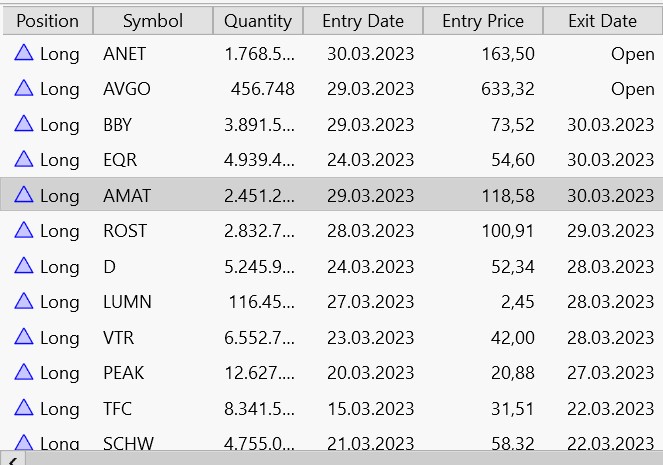Click the Quantity column header
The image size is (663, 465).
click(258, 21)
